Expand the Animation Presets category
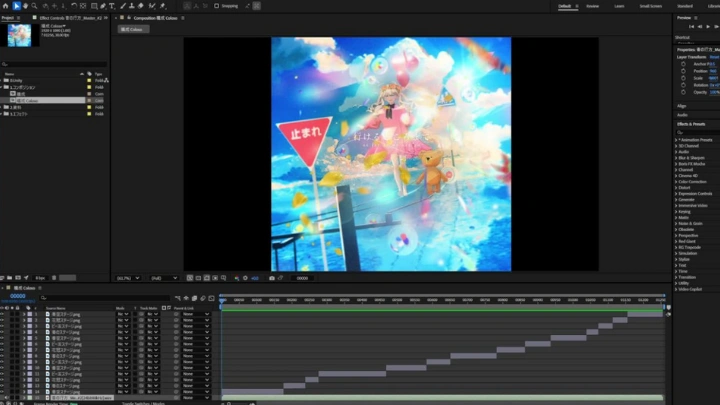Image resolution: width=720 pixels, height=405 pixels. (676, 140)
